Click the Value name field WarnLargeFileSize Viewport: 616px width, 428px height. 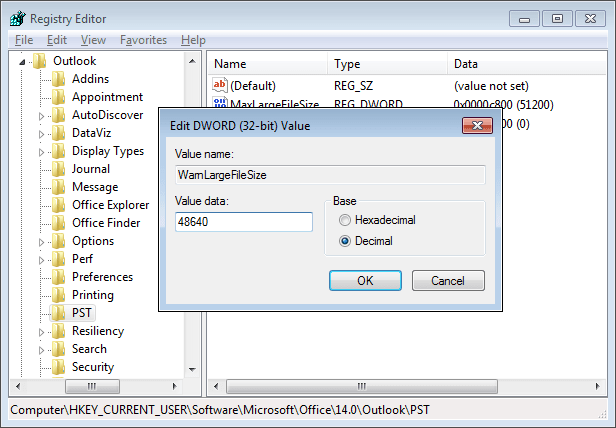pos(330,175)
